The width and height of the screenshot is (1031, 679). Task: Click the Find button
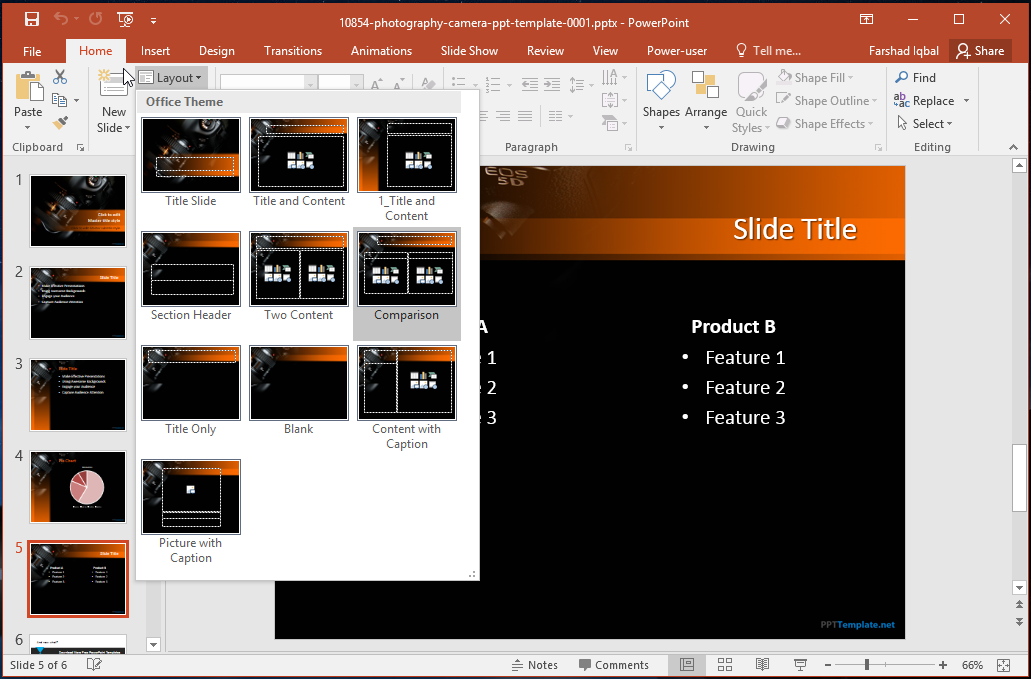915,78
